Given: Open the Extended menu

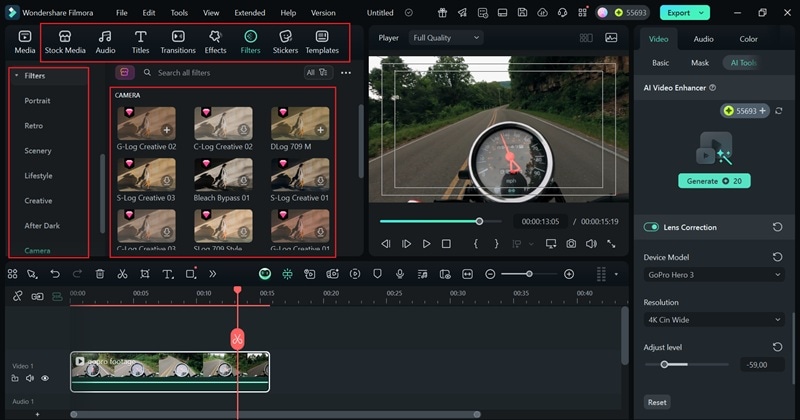Looking at the screenshot, I should coord(249,13).
